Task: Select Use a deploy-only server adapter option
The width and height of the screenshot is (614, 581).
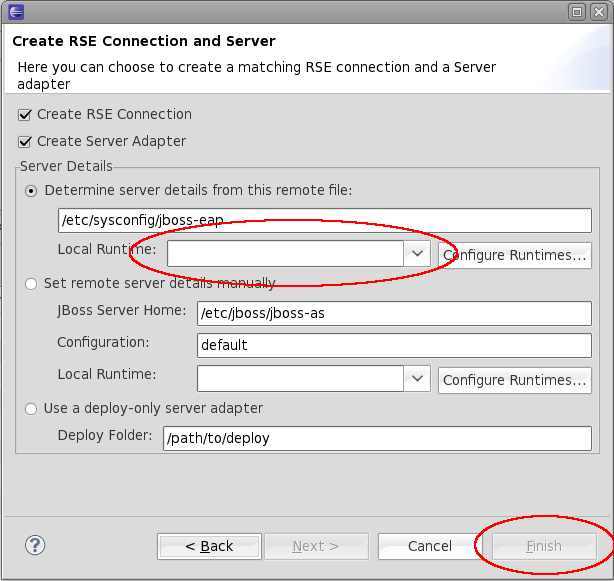Action: tap(31, 408)
